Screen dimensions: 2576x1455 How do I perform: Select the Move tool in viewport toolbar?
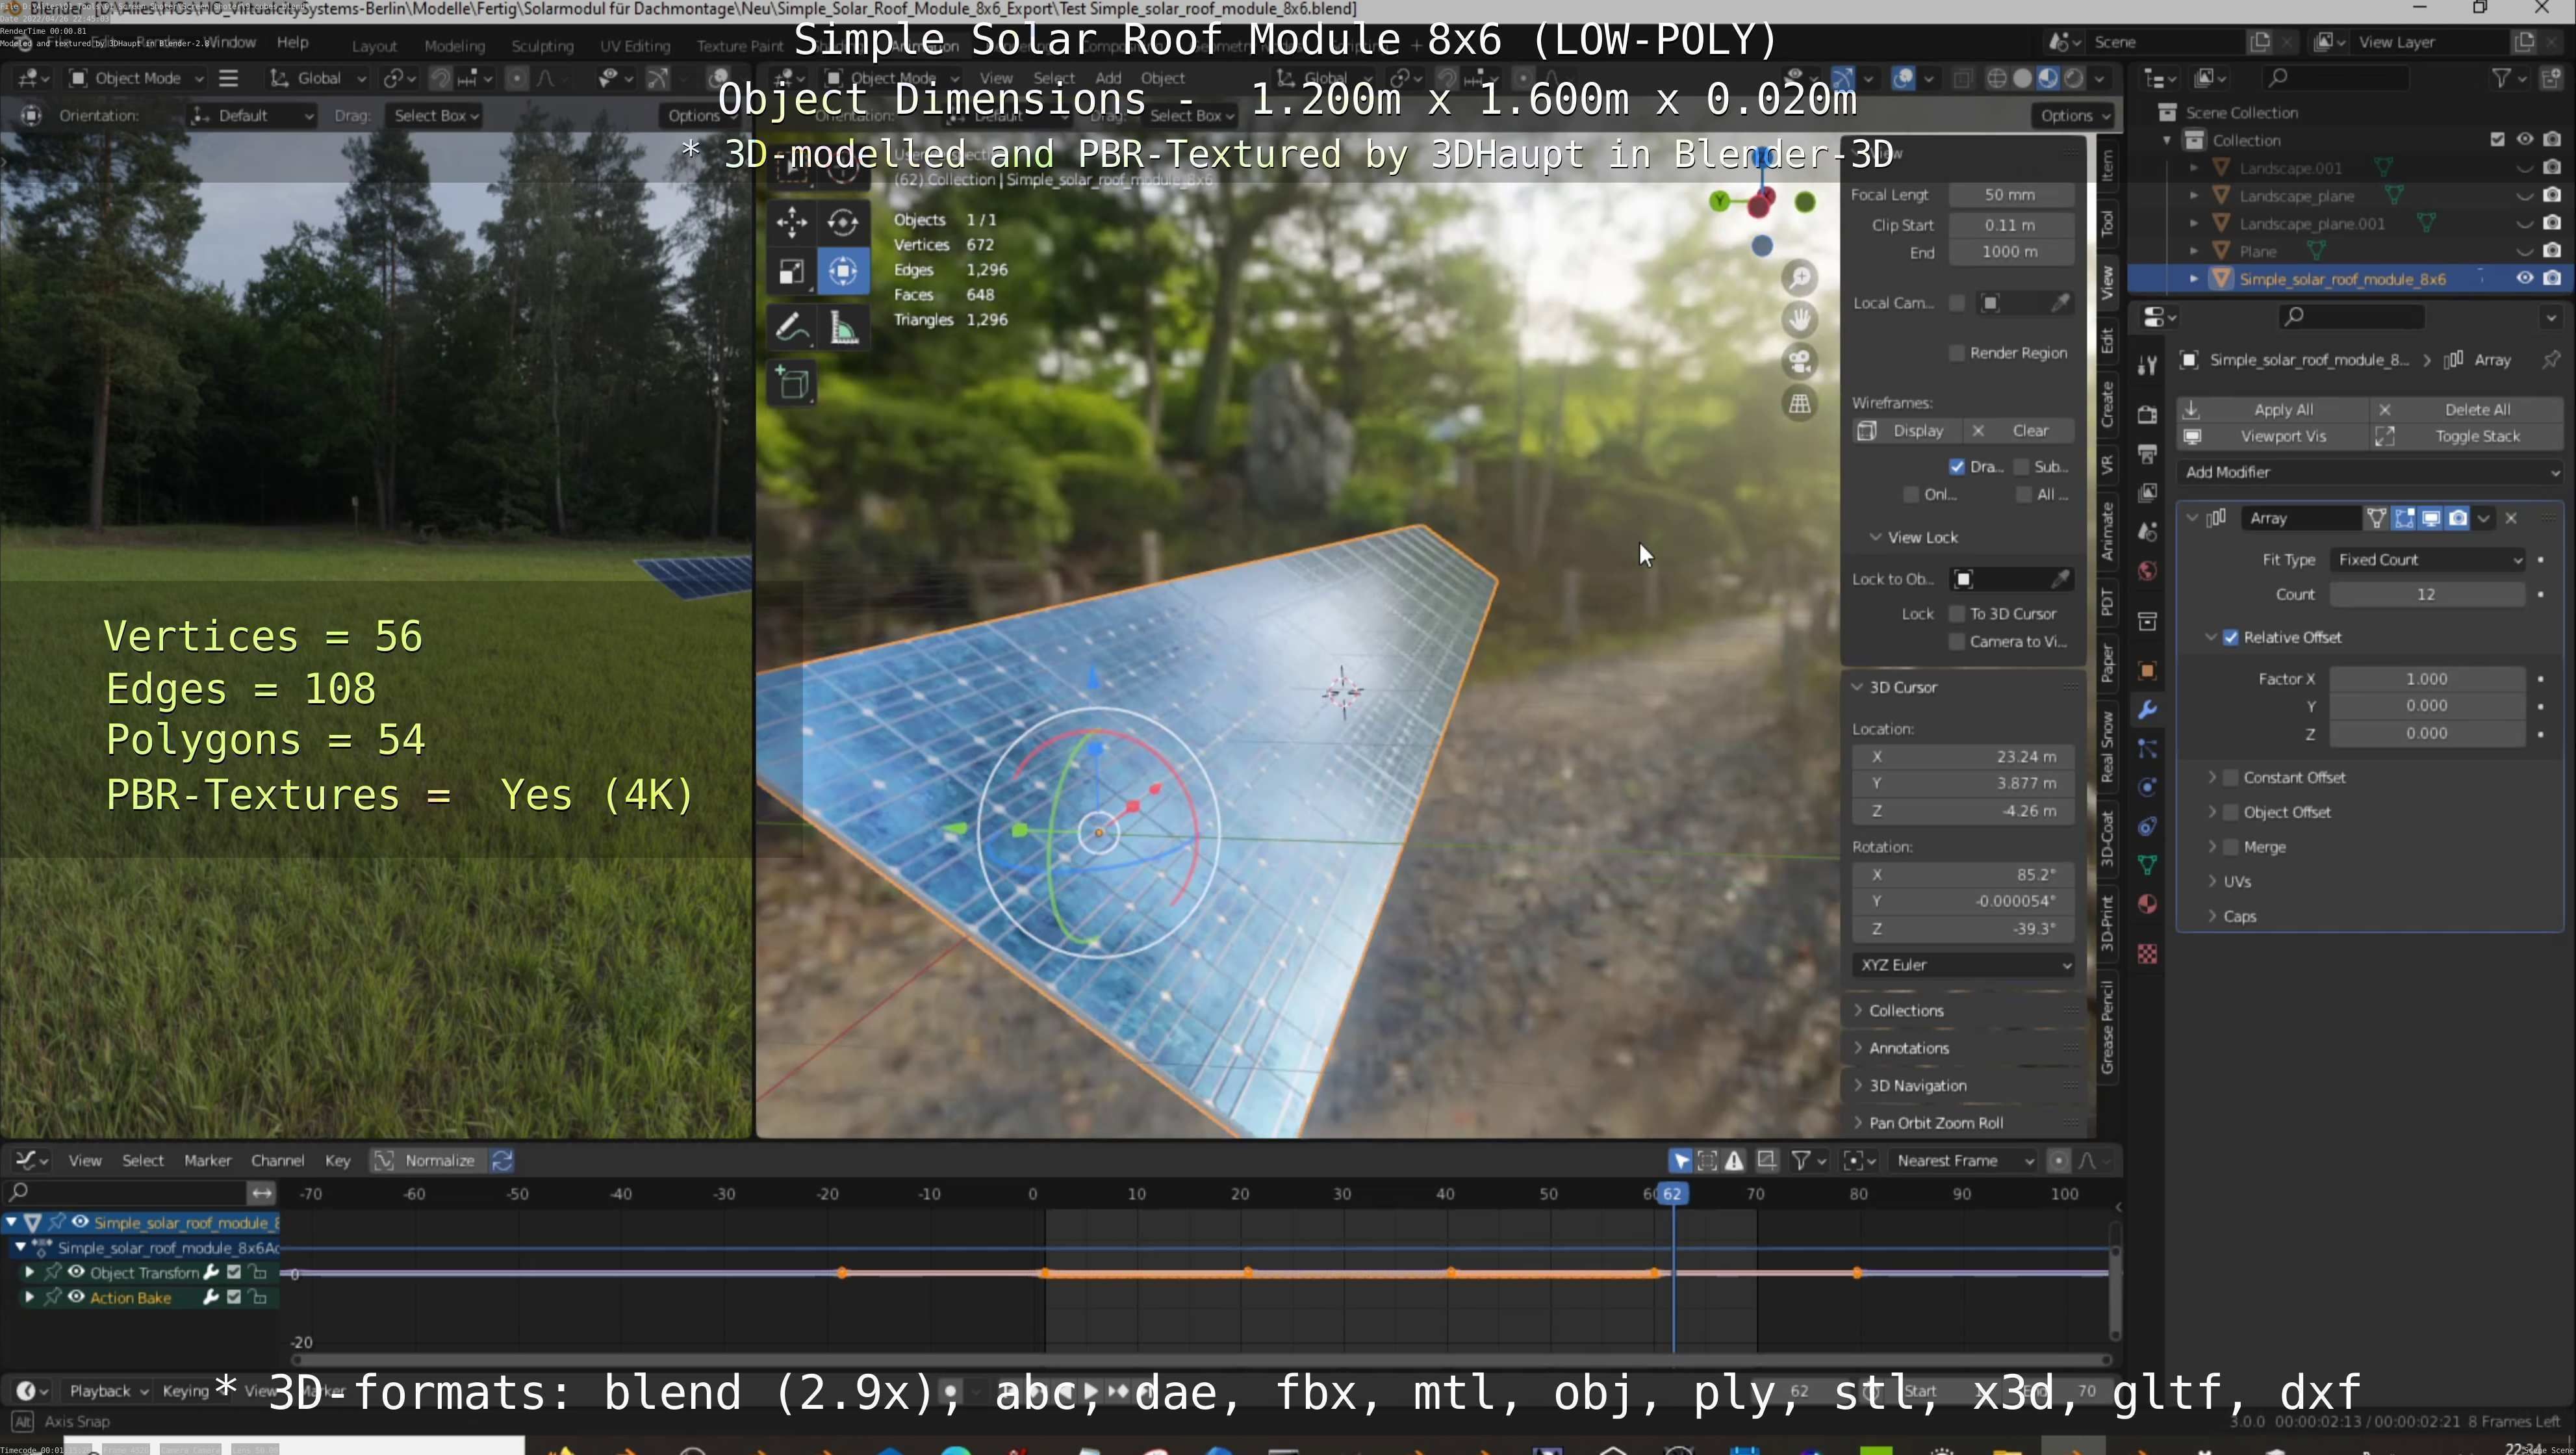click(791, 222)
